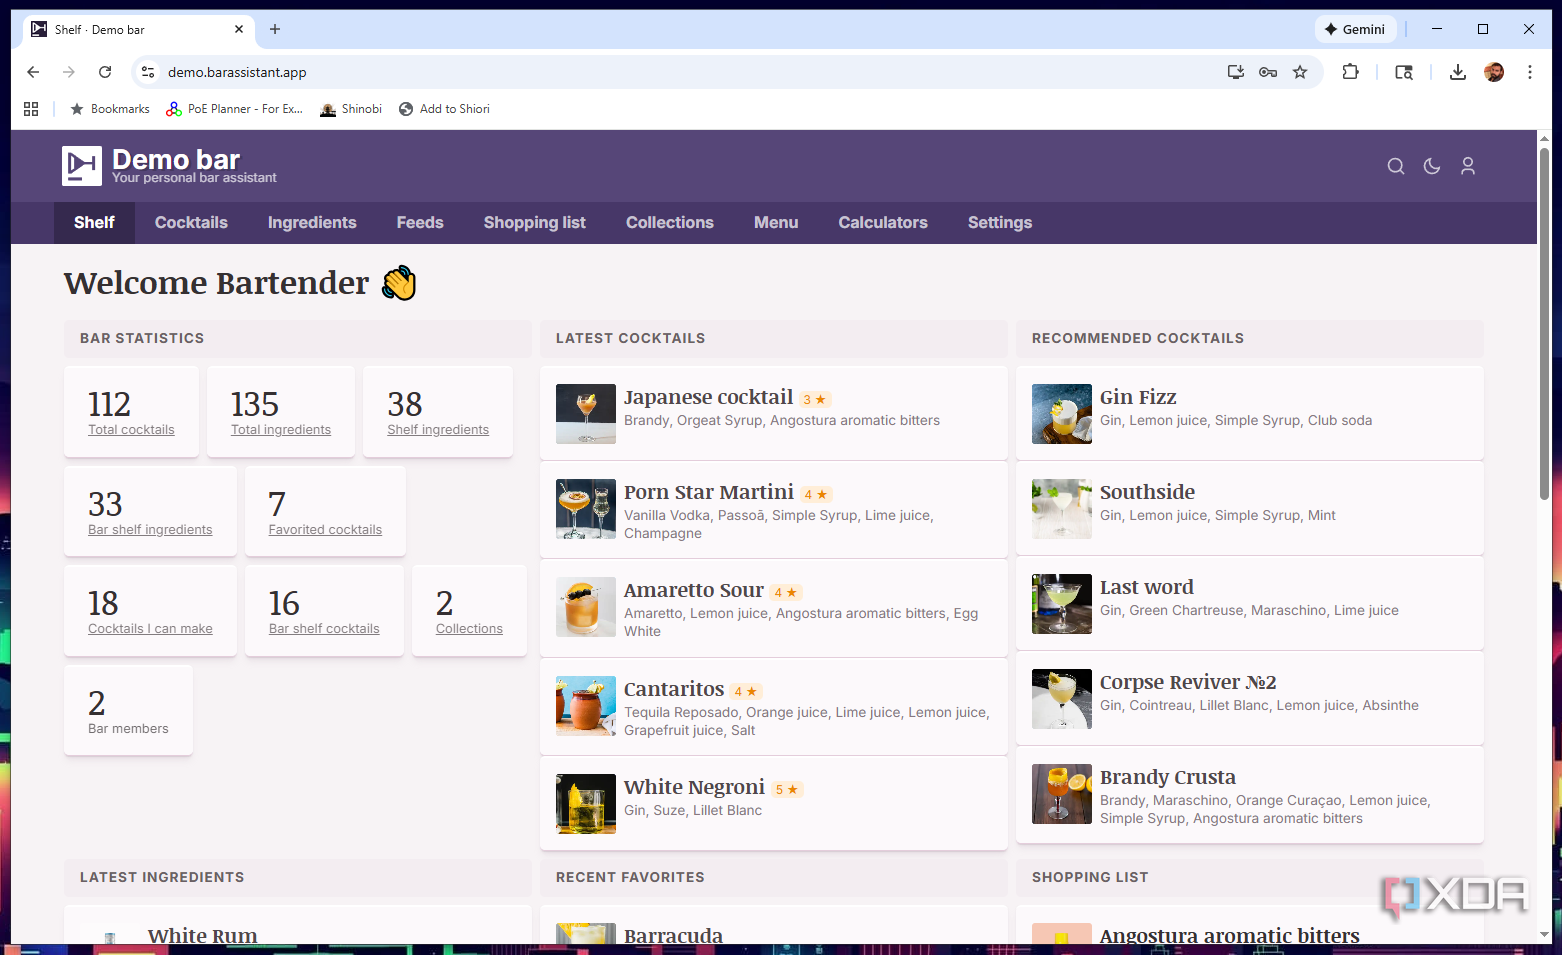Open Bar shelf cocktails link
The image size is (1562, 955).
[x=324, y=629]
